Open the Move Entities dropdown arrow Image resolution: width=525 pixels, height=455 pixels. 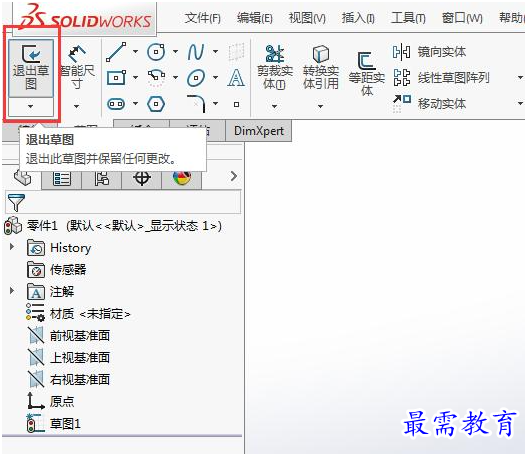click(x=520, y=103)
